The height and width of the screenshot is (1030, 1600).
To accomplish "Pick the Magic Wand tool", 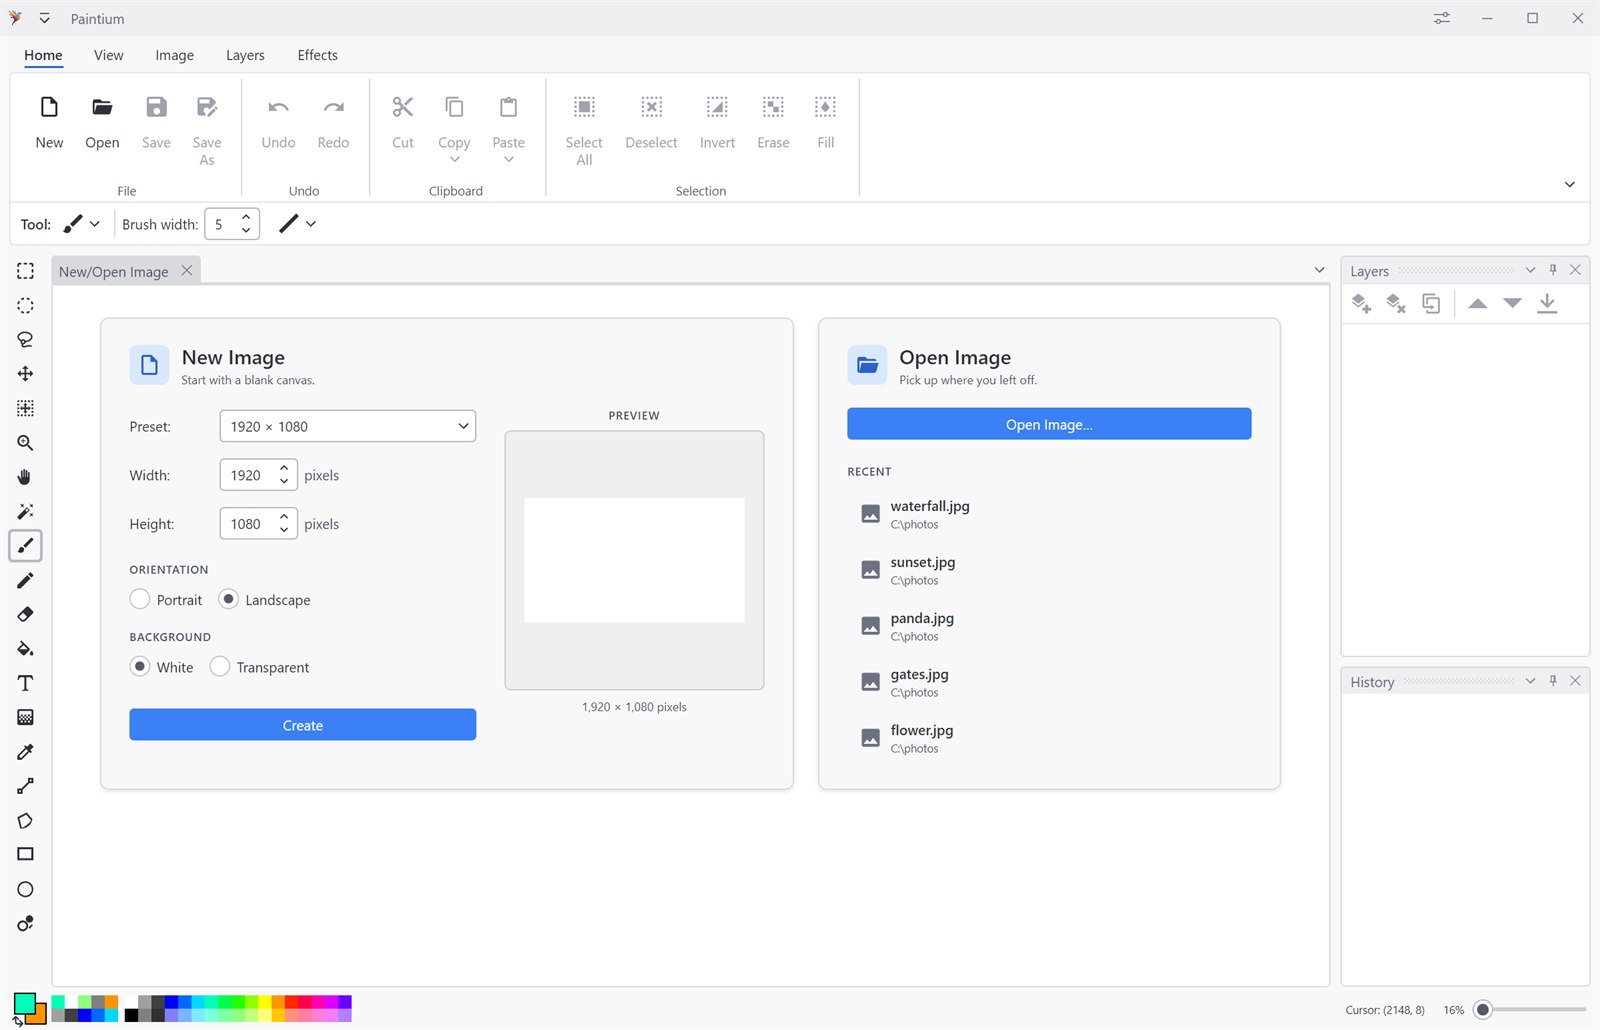I will click(x=25, y=511).
